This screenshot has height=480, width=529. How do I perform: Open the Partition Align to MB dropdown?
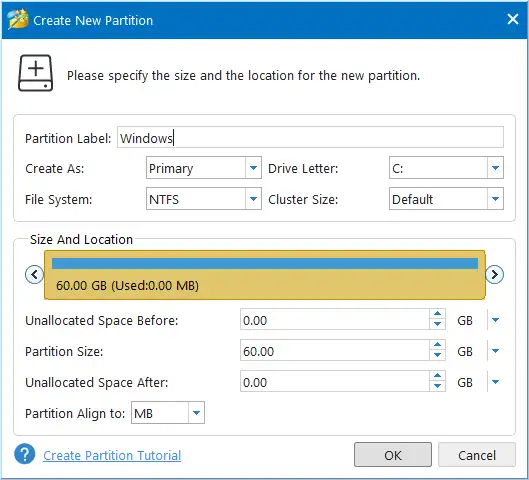(168, 413)
